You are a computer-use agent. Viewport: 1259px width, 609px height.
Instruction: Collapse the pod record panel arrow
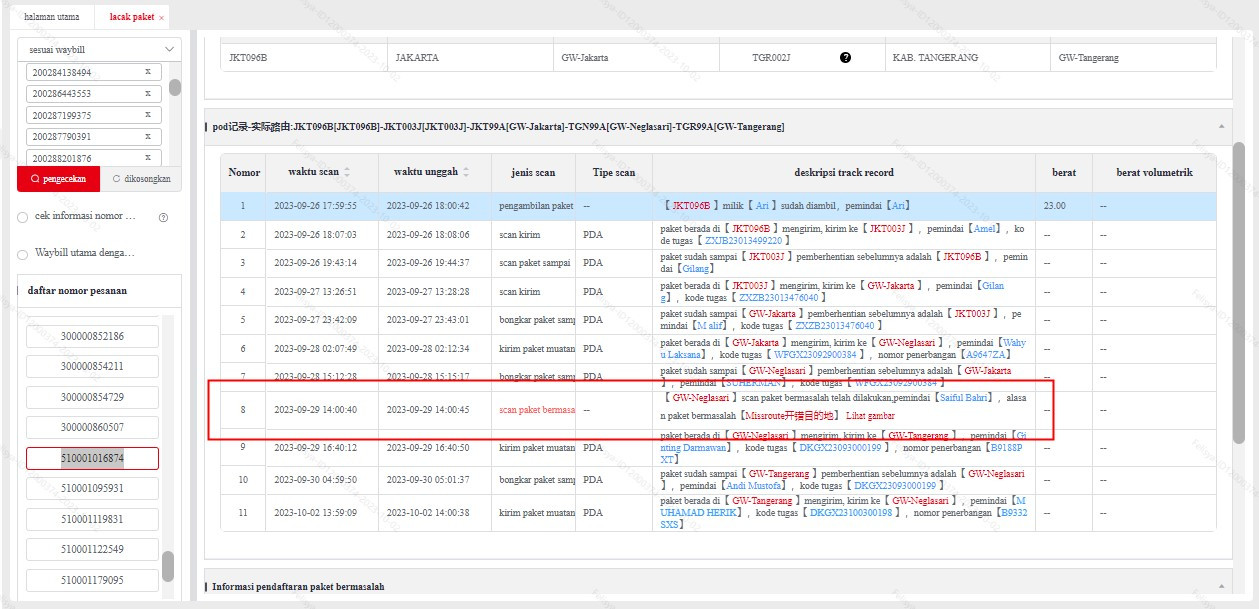click(1219, 127)
